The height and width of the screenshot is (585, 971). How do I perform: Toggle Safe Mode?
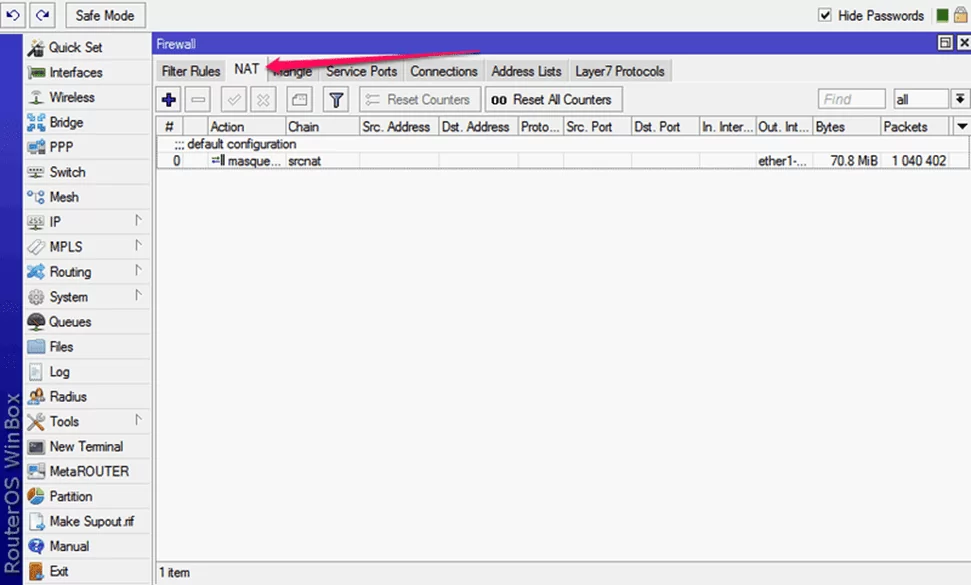click(x=105, y=15)
